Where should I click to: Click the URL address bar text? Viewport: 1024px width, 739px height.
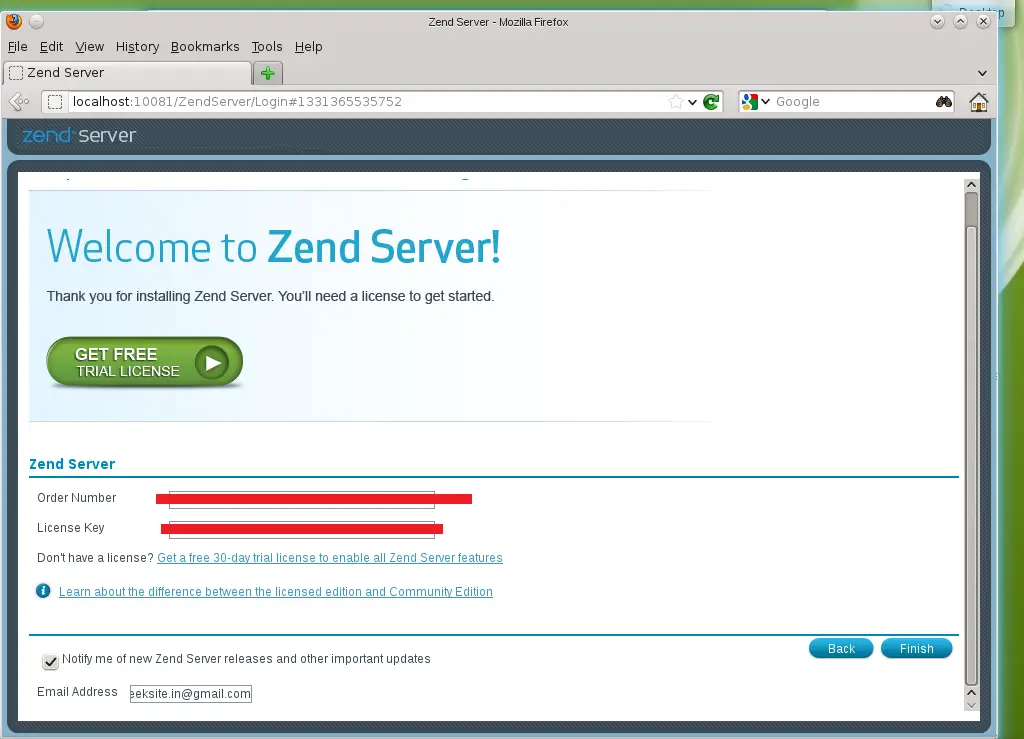(237, 102)
